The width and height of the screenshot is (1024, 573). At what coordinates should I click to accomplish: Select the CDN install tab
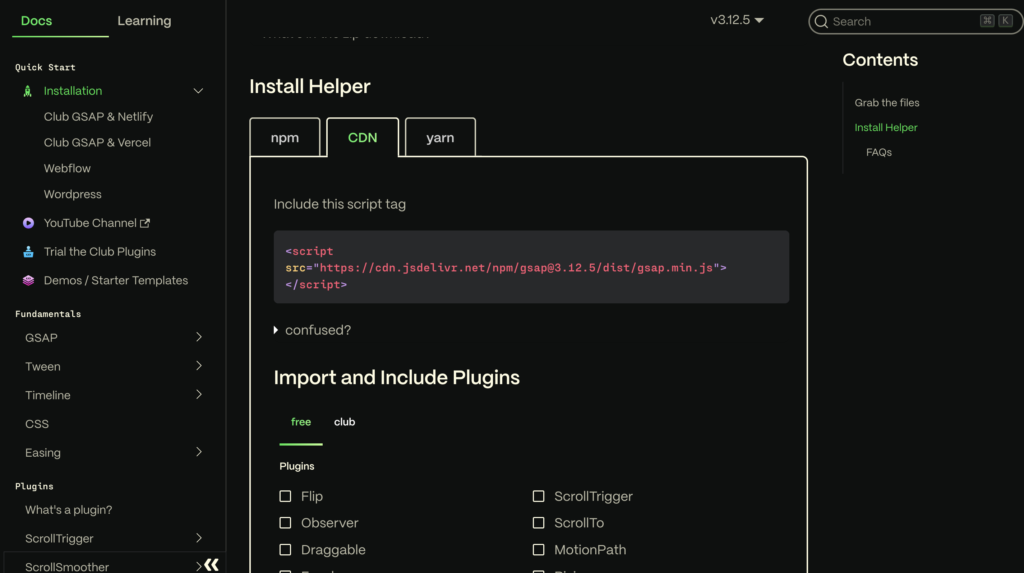(x=362, y=138)
